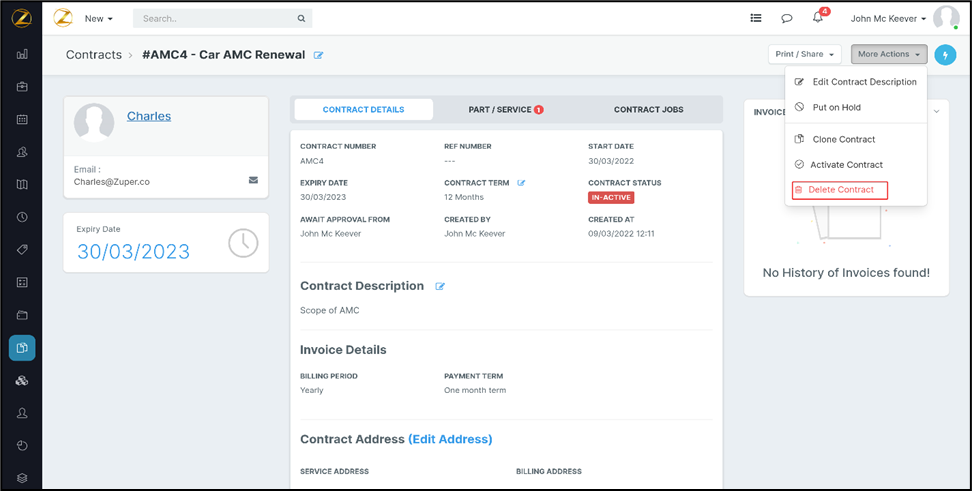Collapse the Invoice panel chevron
Viewport: 972px width, 491px height.
coord(937,112)
